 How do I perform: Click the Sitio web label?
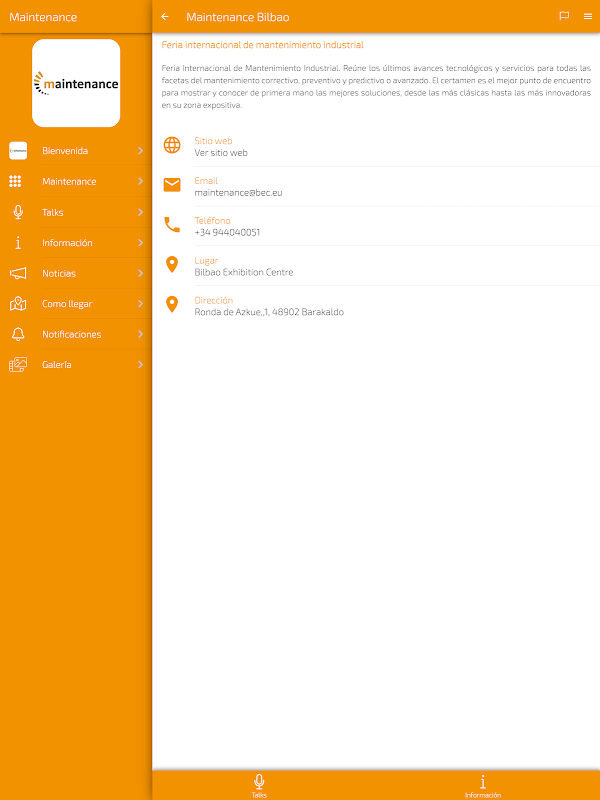point(213,141)
